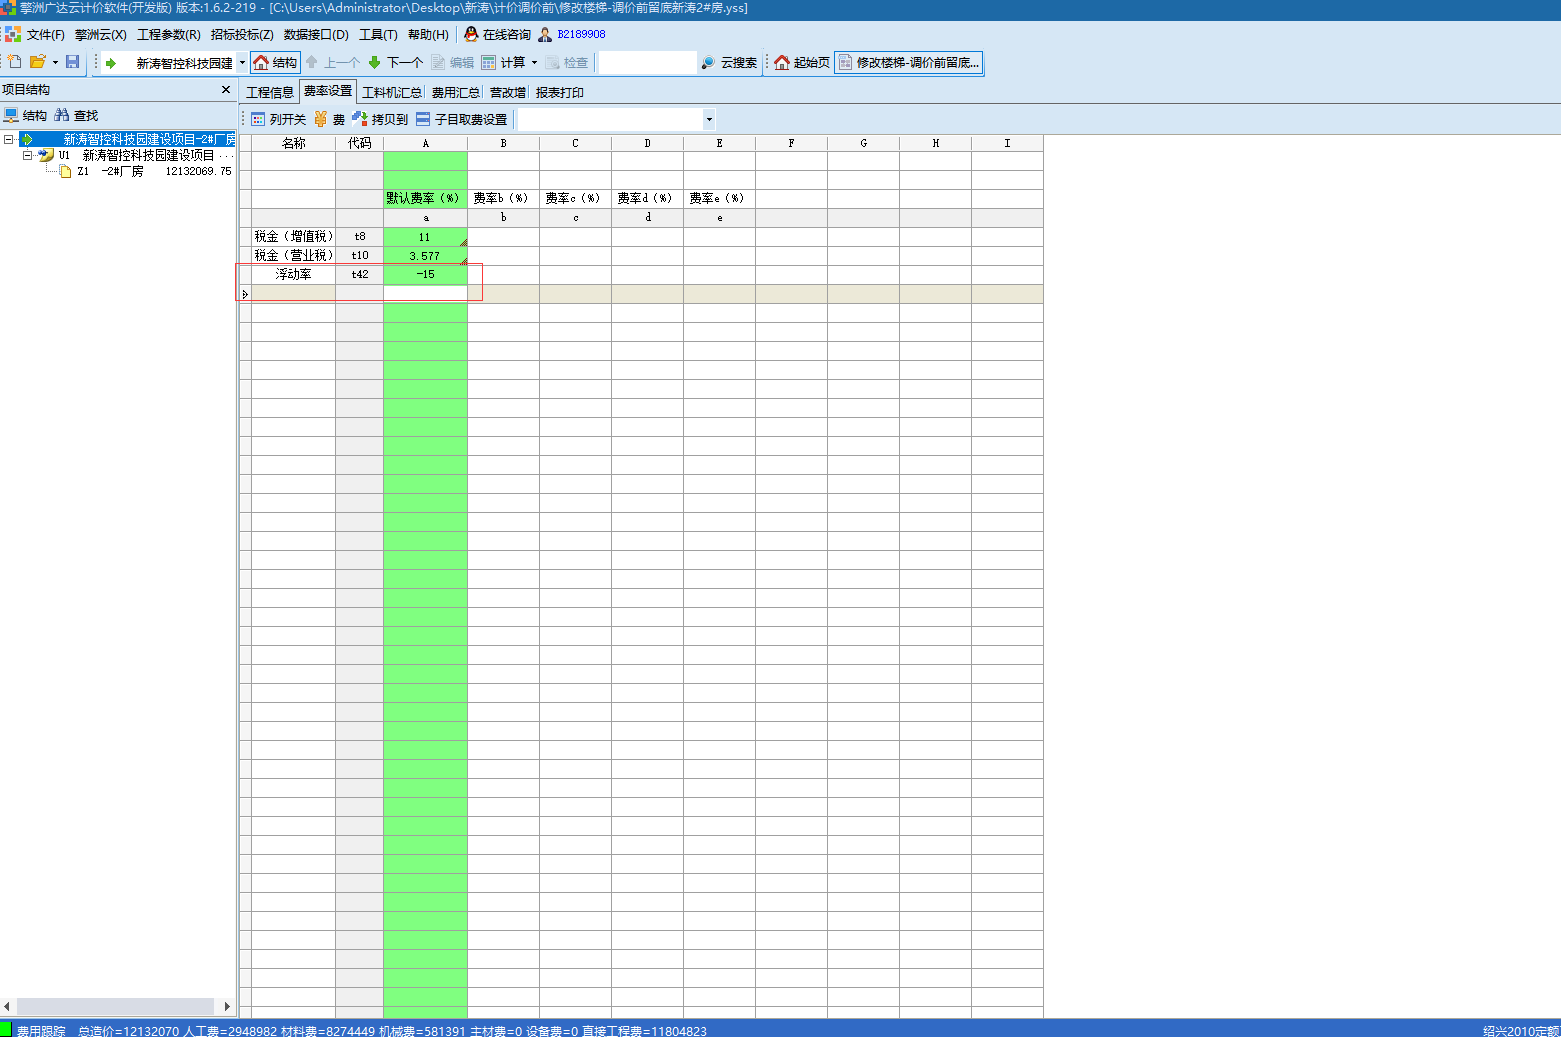Open the 数据接口(D) menu
Viewport: 1561px width, 1037px height.
click(316, 34)
